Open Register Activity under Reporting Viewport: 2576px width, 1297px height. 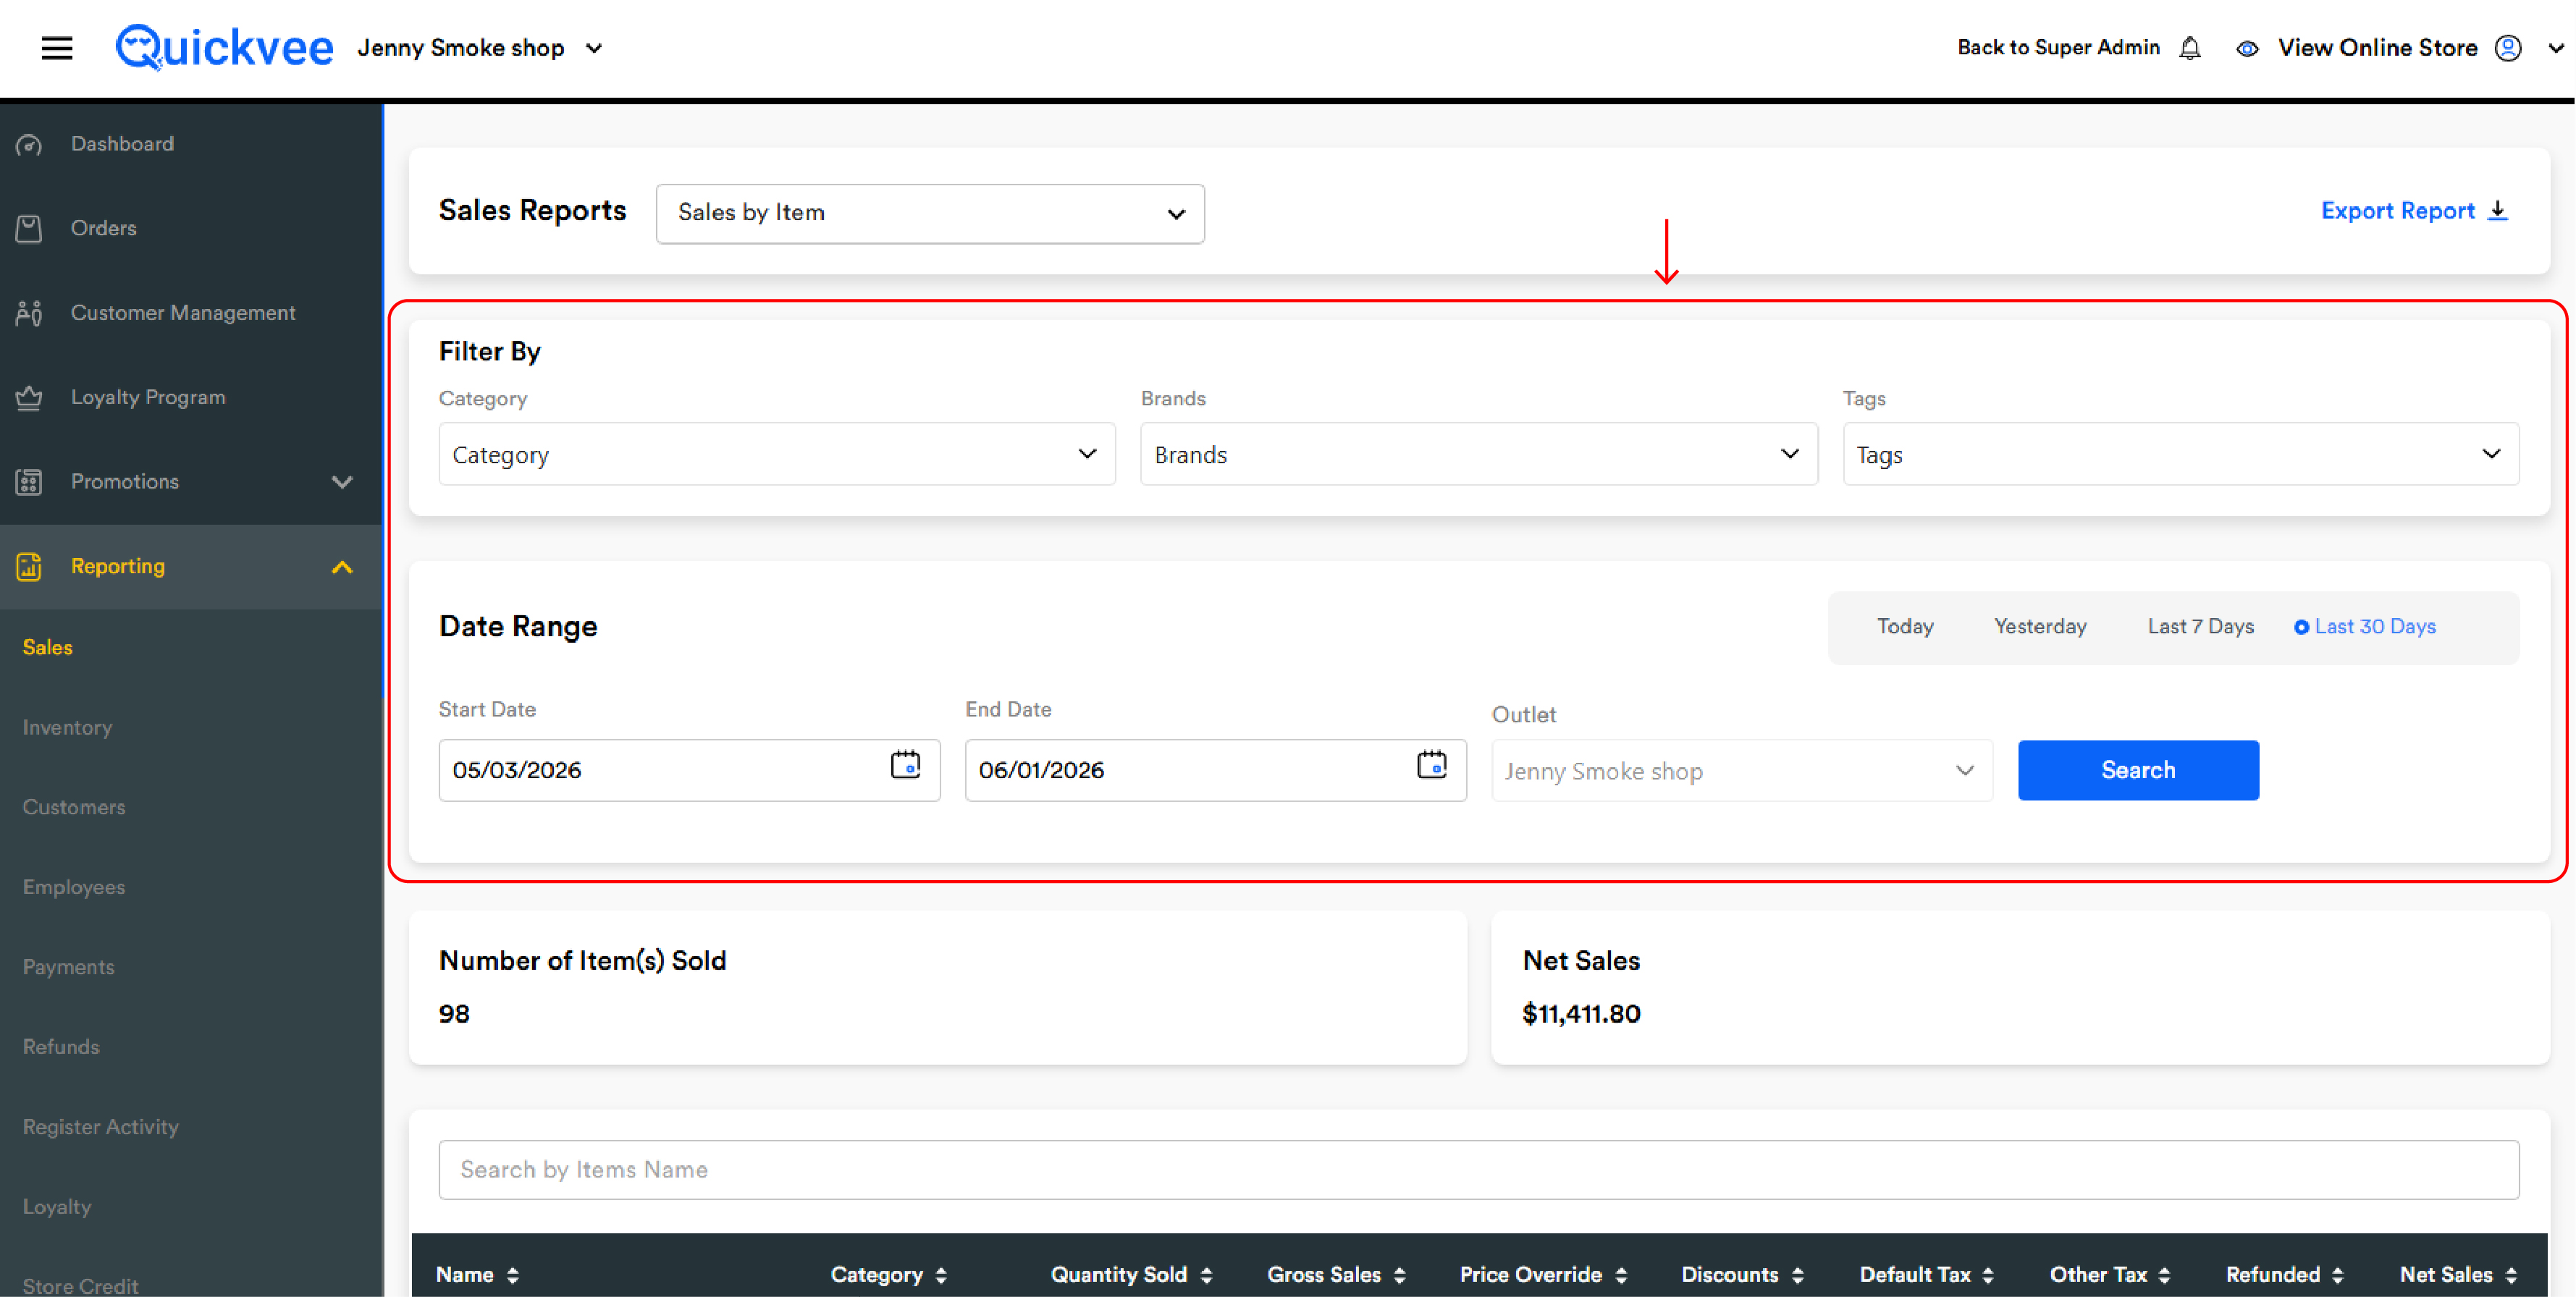pyautogui.click(x=100, y=1127)
